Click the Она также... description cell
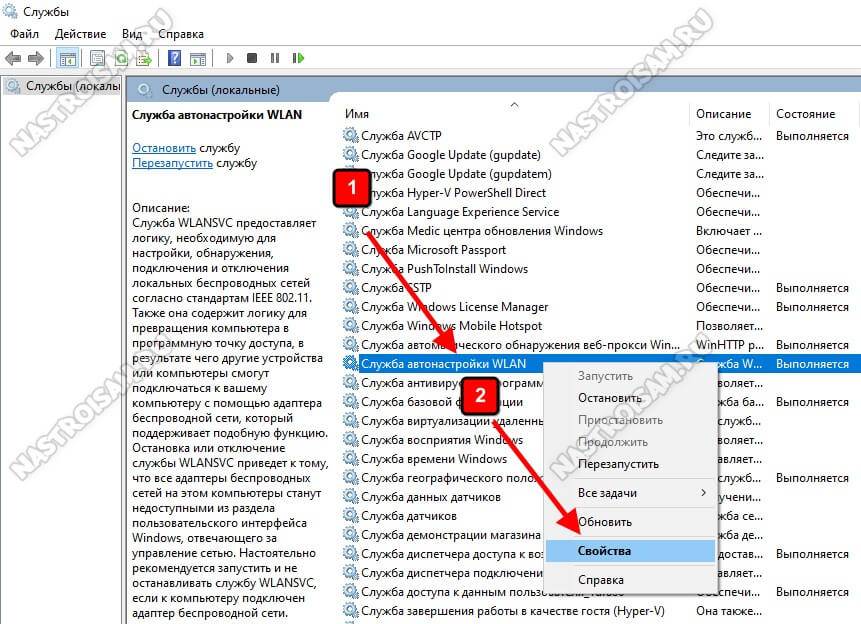Viewport: 861px width, 624px height. click(729, 611)
